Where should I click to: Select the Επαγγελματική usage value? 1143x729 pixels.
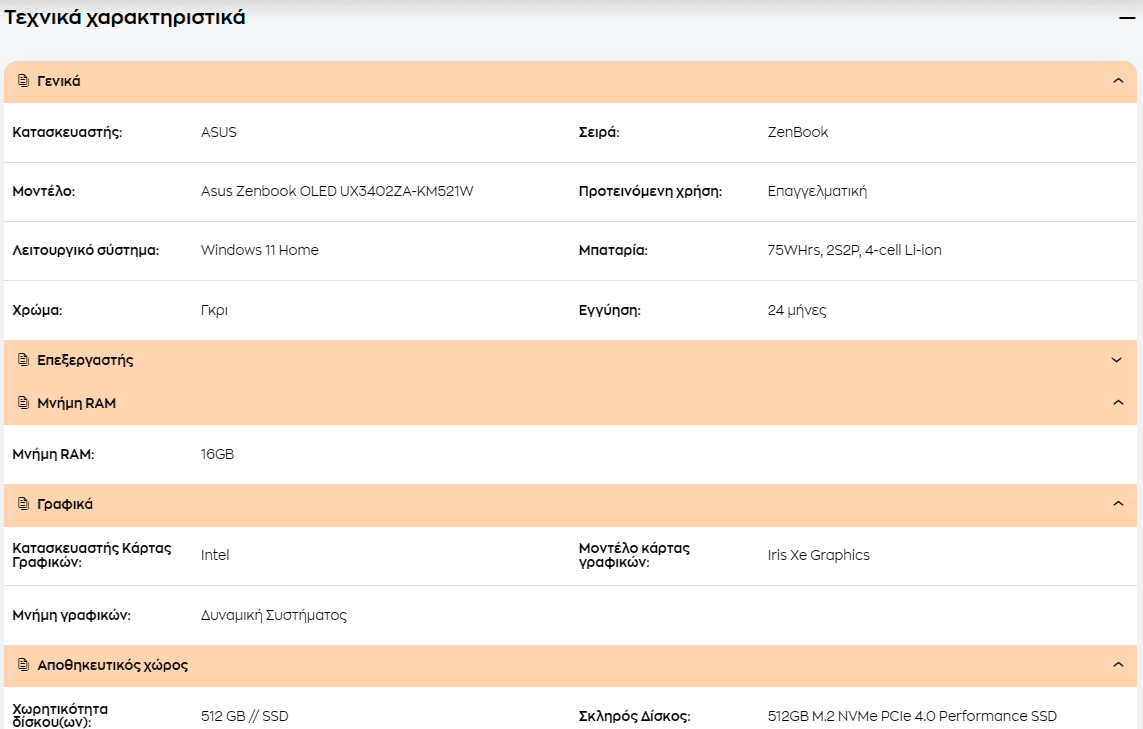(817, 191)
